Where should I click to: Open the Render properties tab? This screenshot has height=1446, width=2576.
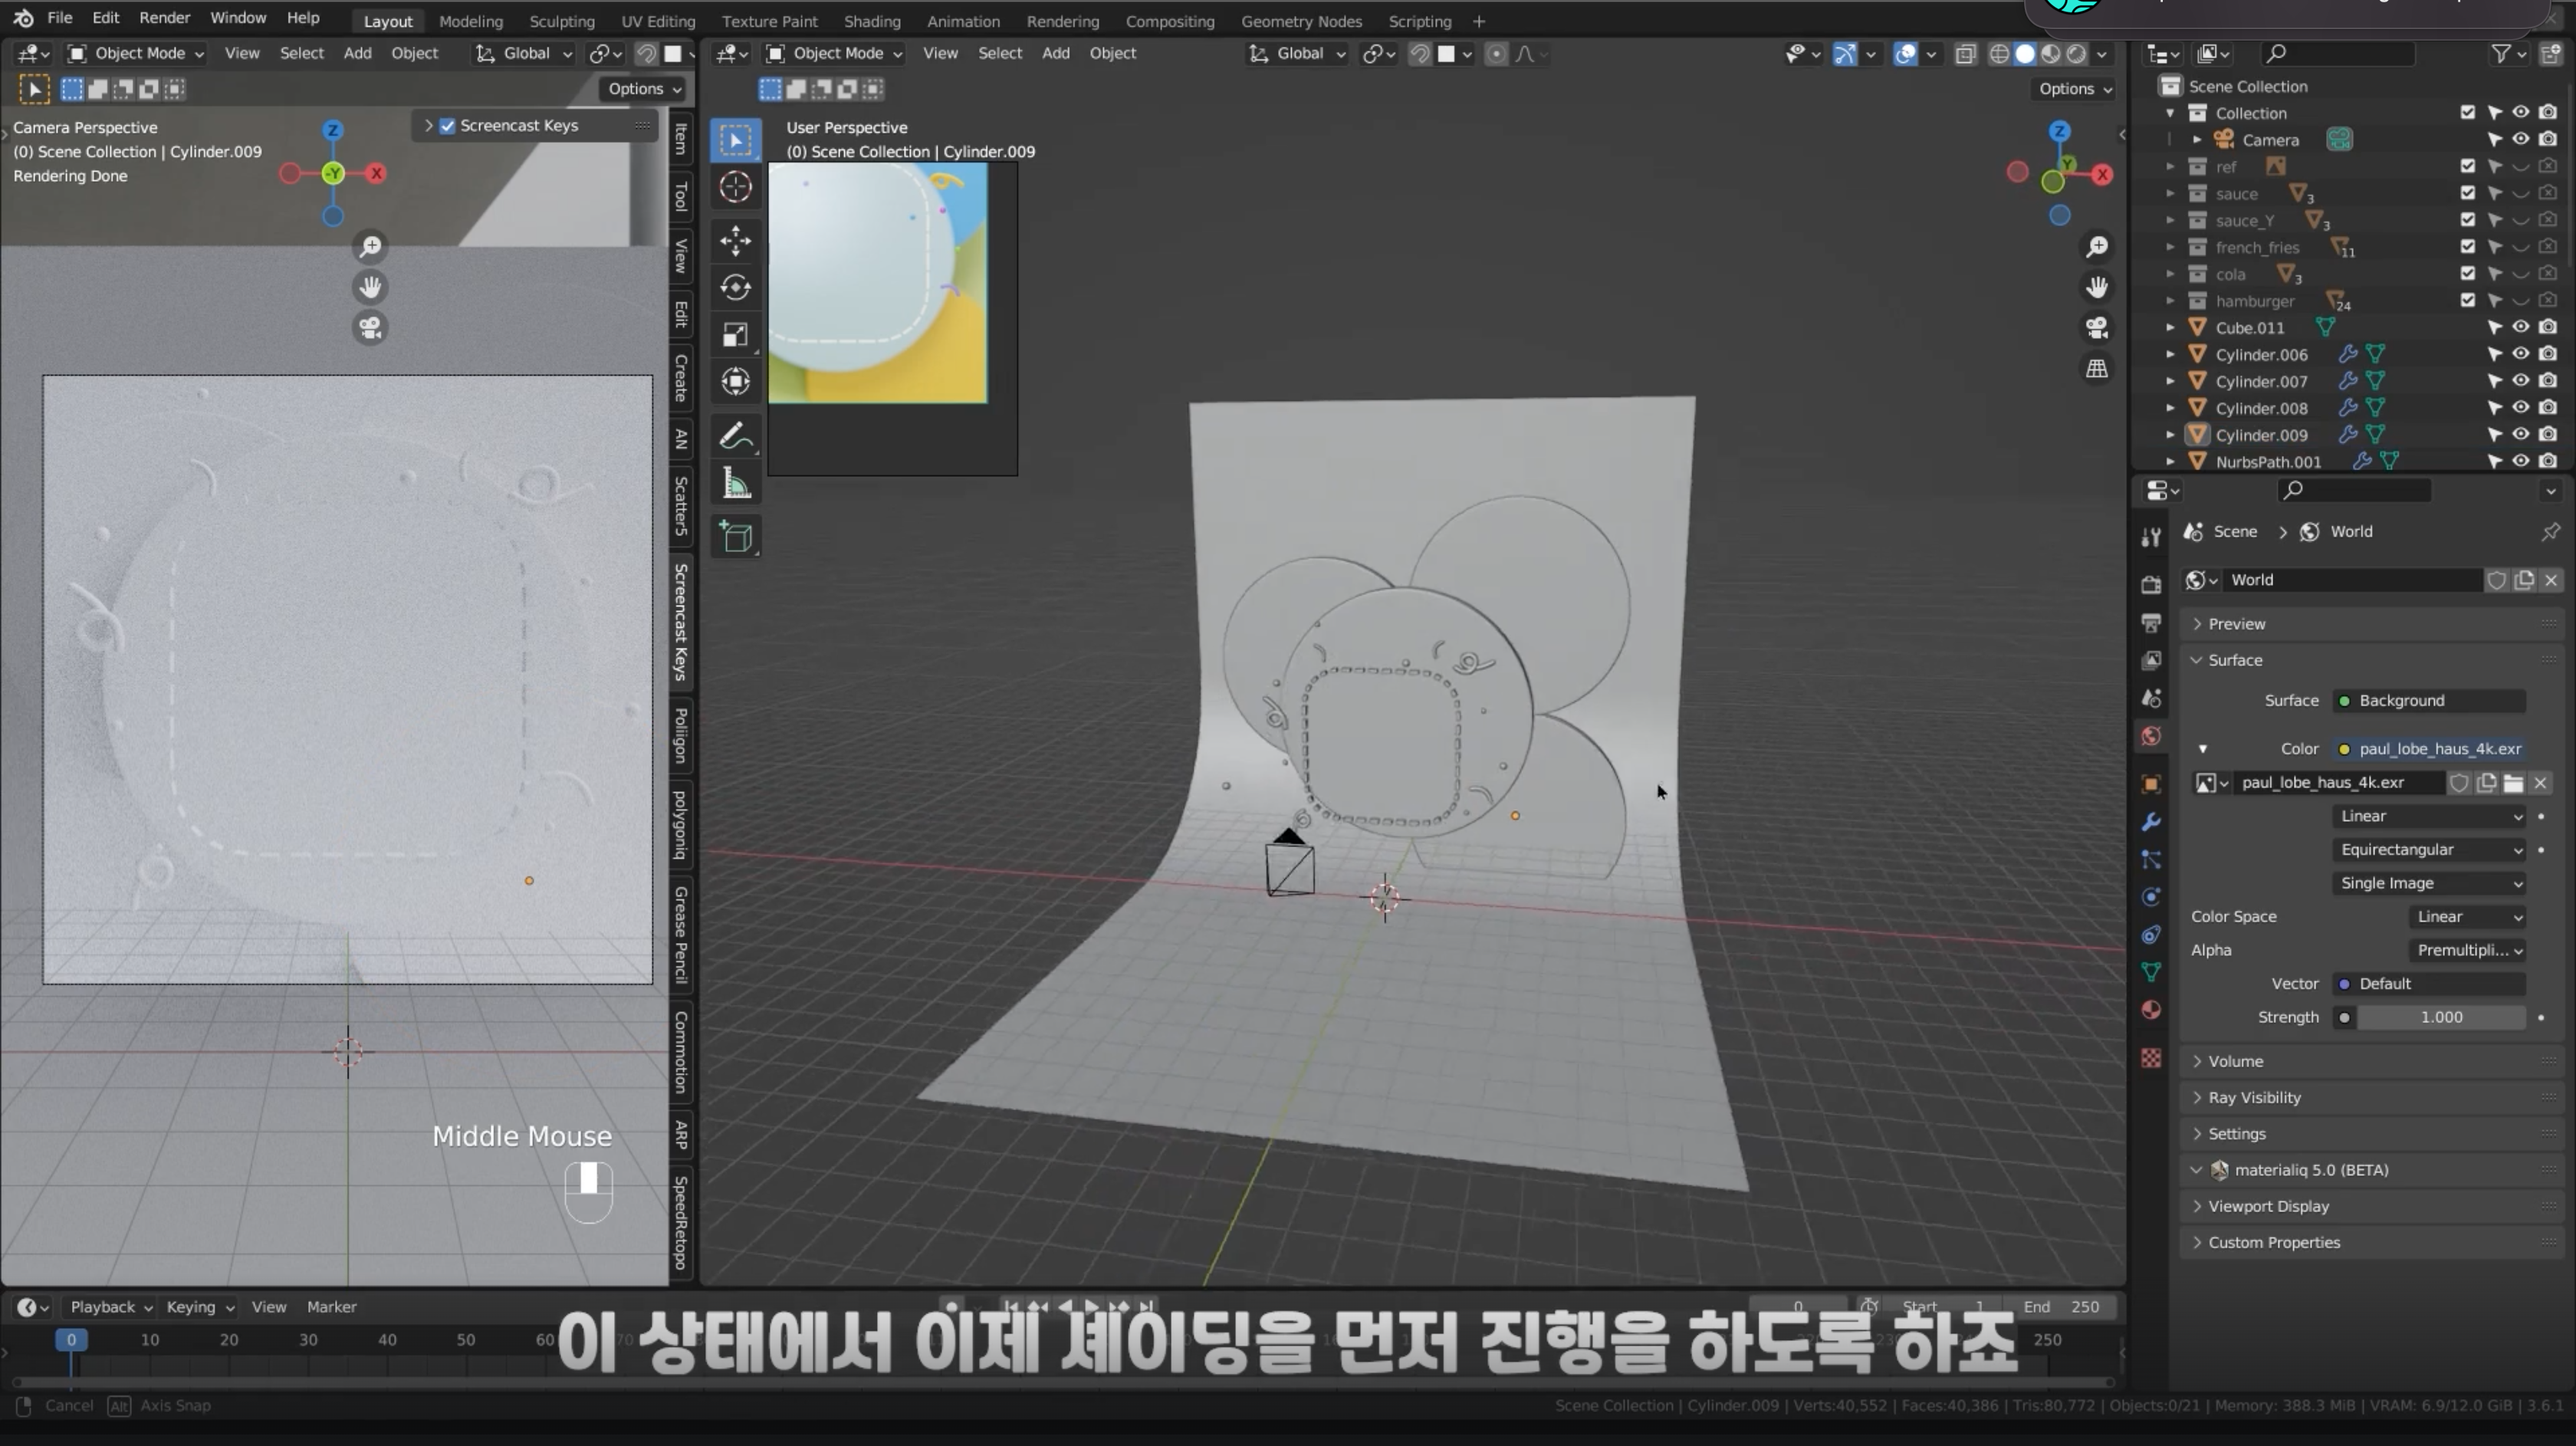tap(2151, 585)
